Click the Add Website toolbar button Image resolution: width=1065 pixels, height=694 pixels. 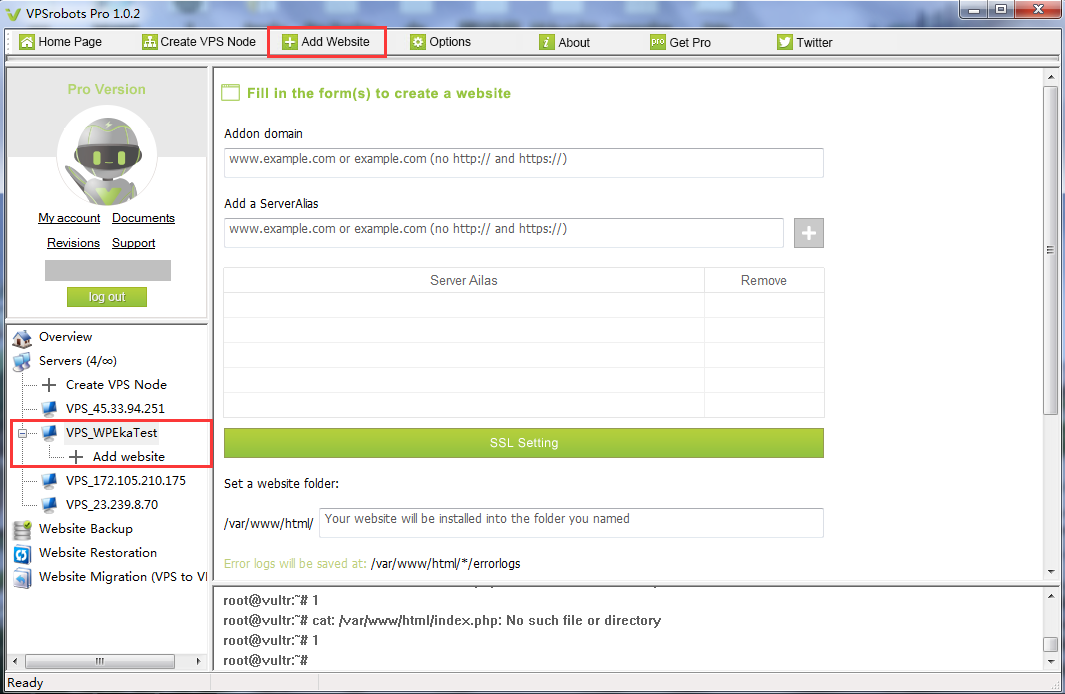click(x=326, y=42)
